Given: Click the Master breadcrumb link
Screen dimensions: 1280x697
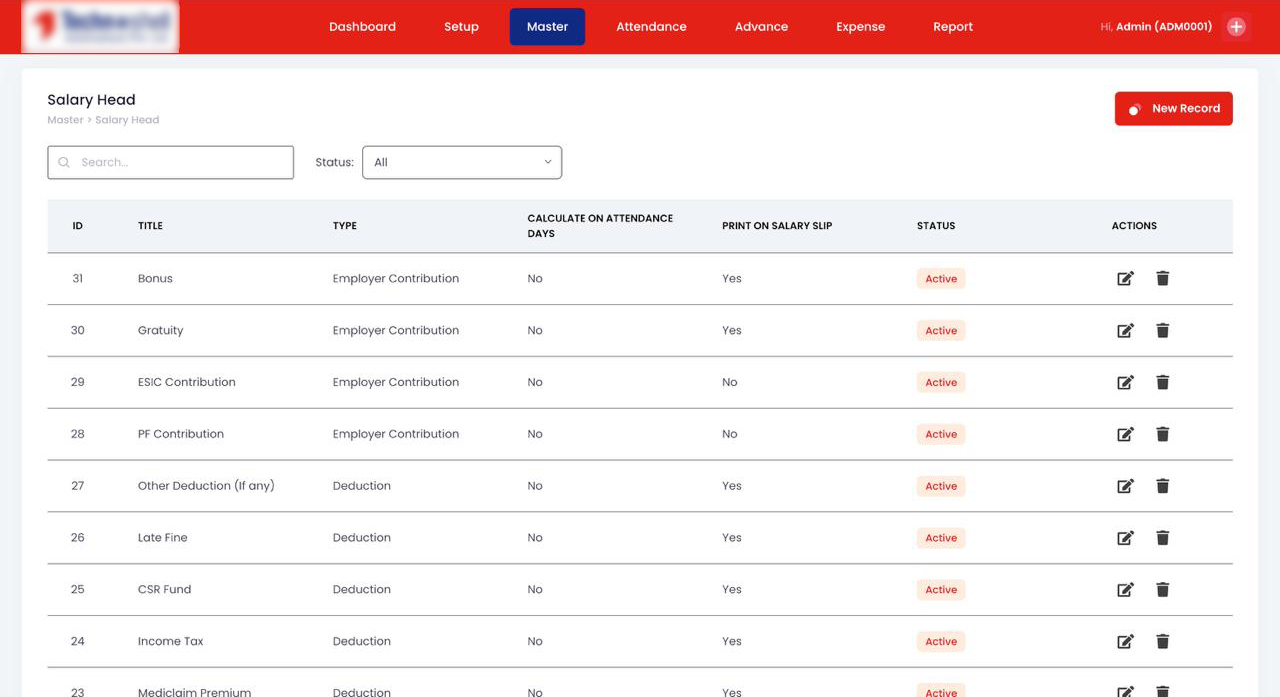Looking at the screenshot, I should (65, 120).
